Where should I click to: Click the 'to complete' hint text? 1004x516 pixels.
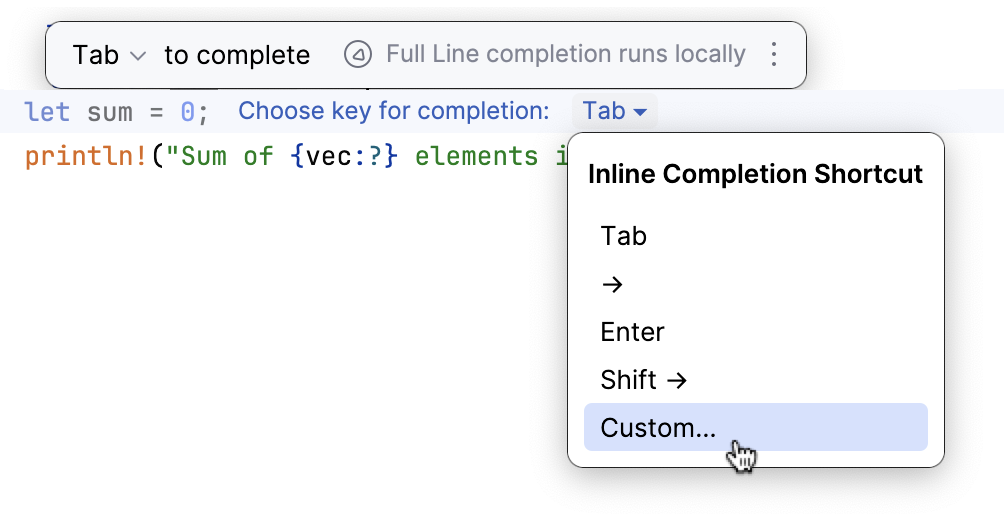pos(237,56)
